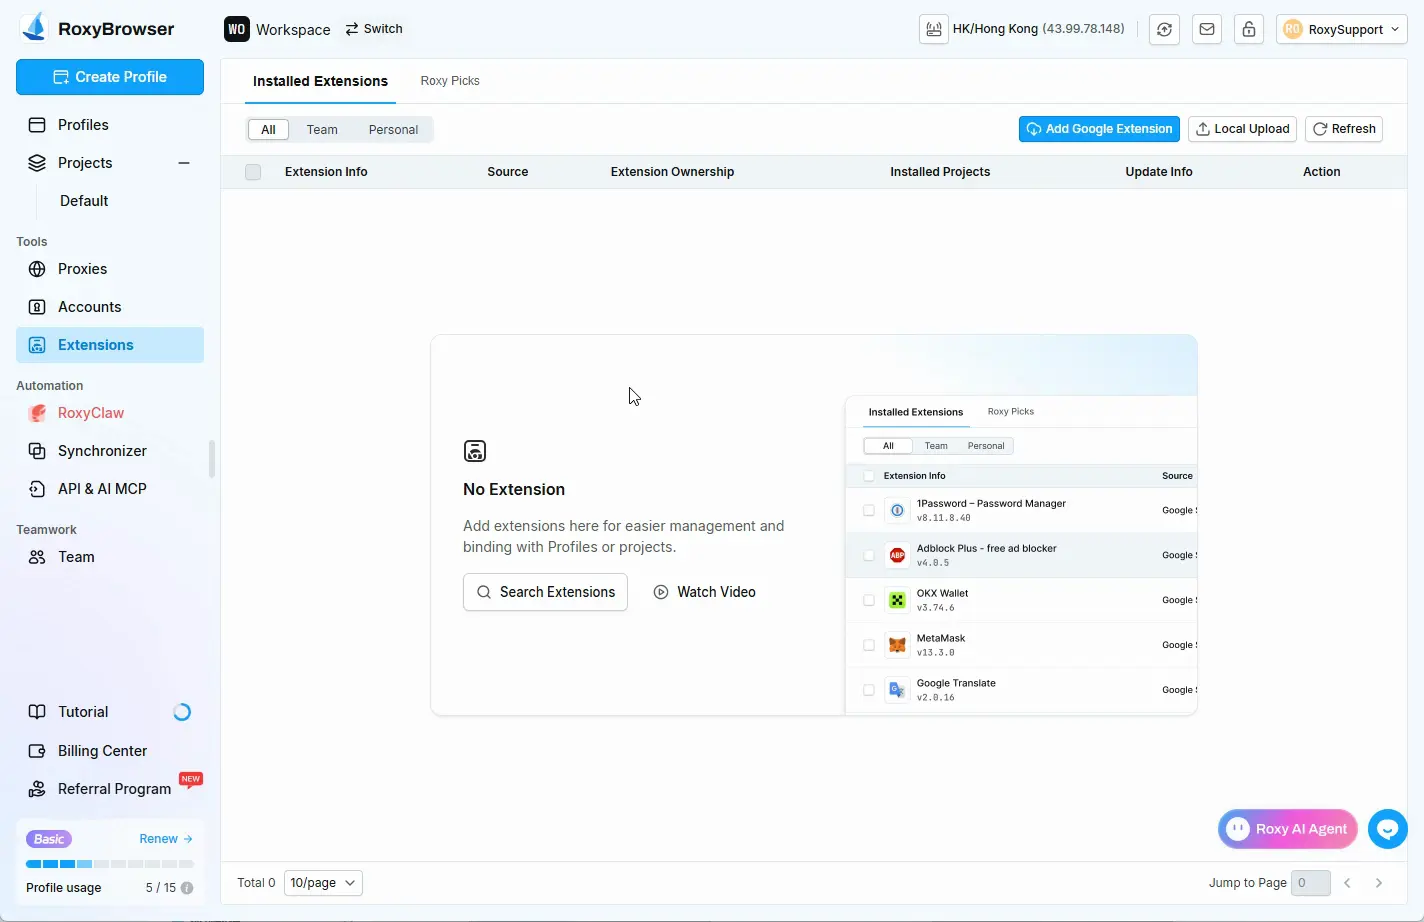Click the Refresh button
The image size is (1424, 922).
point(1344,129)
